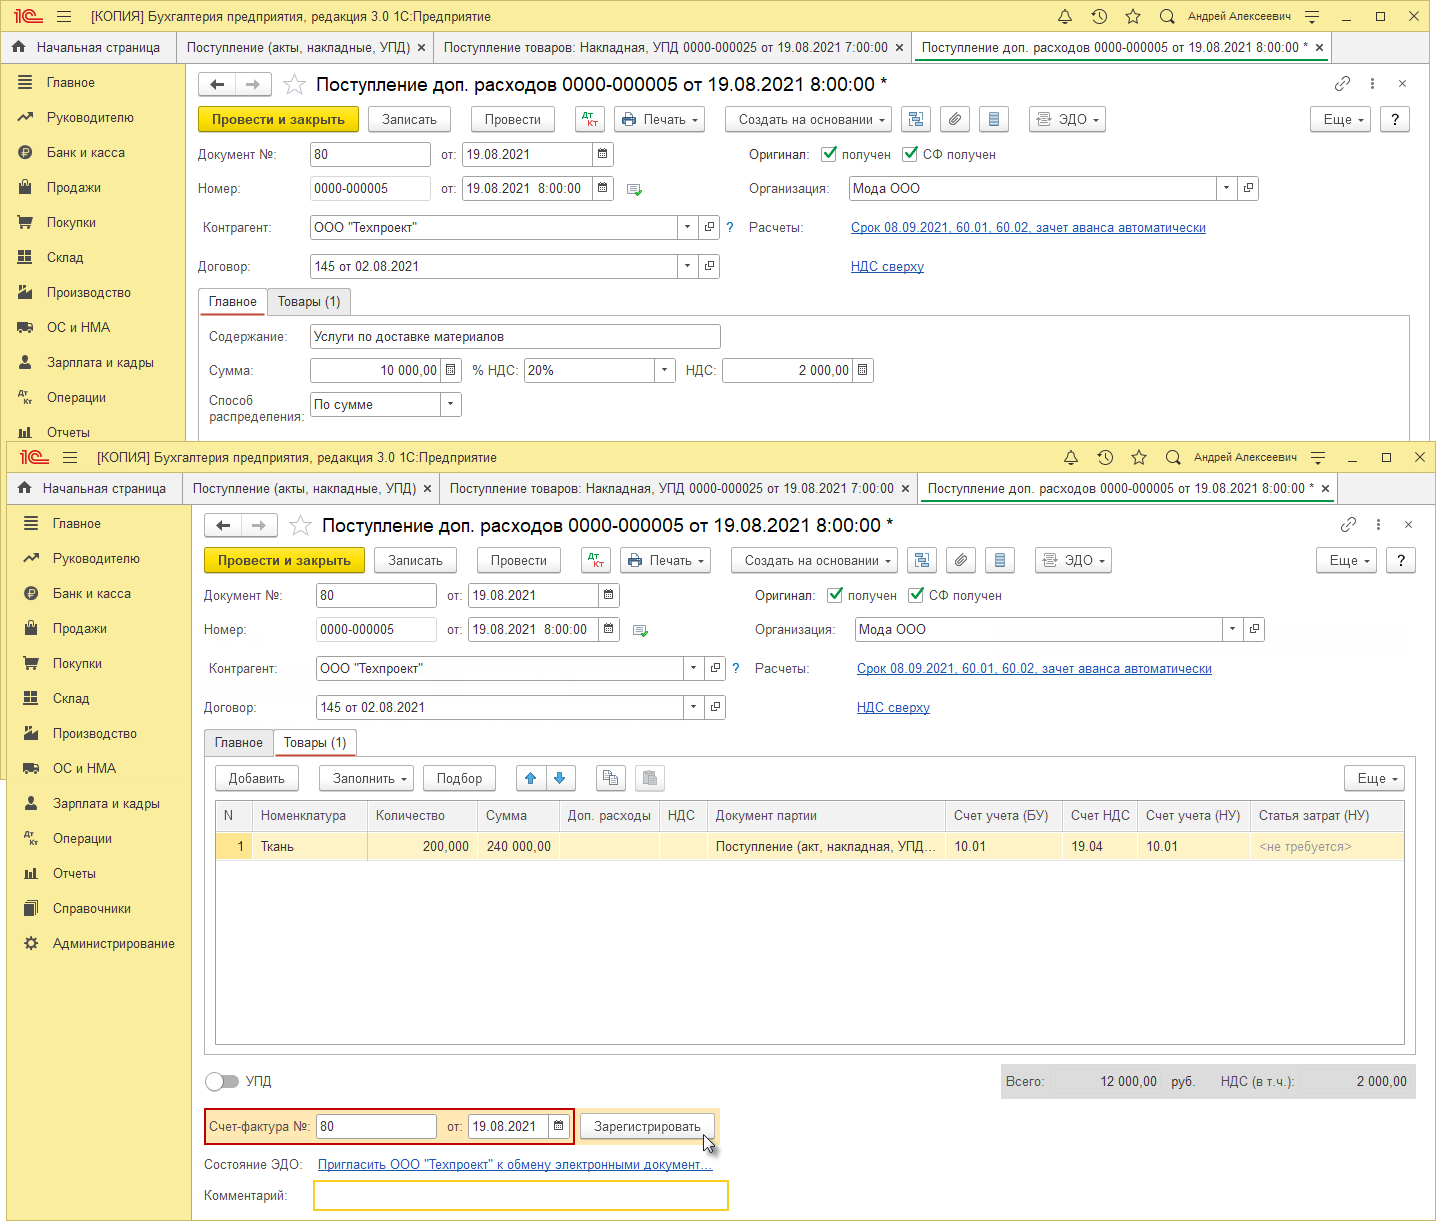Viewport: 1437px width, 1223px height.
Task: Open calculator for Сумма field in upper window
Action: pyautogui.click(x=451, y=370)
